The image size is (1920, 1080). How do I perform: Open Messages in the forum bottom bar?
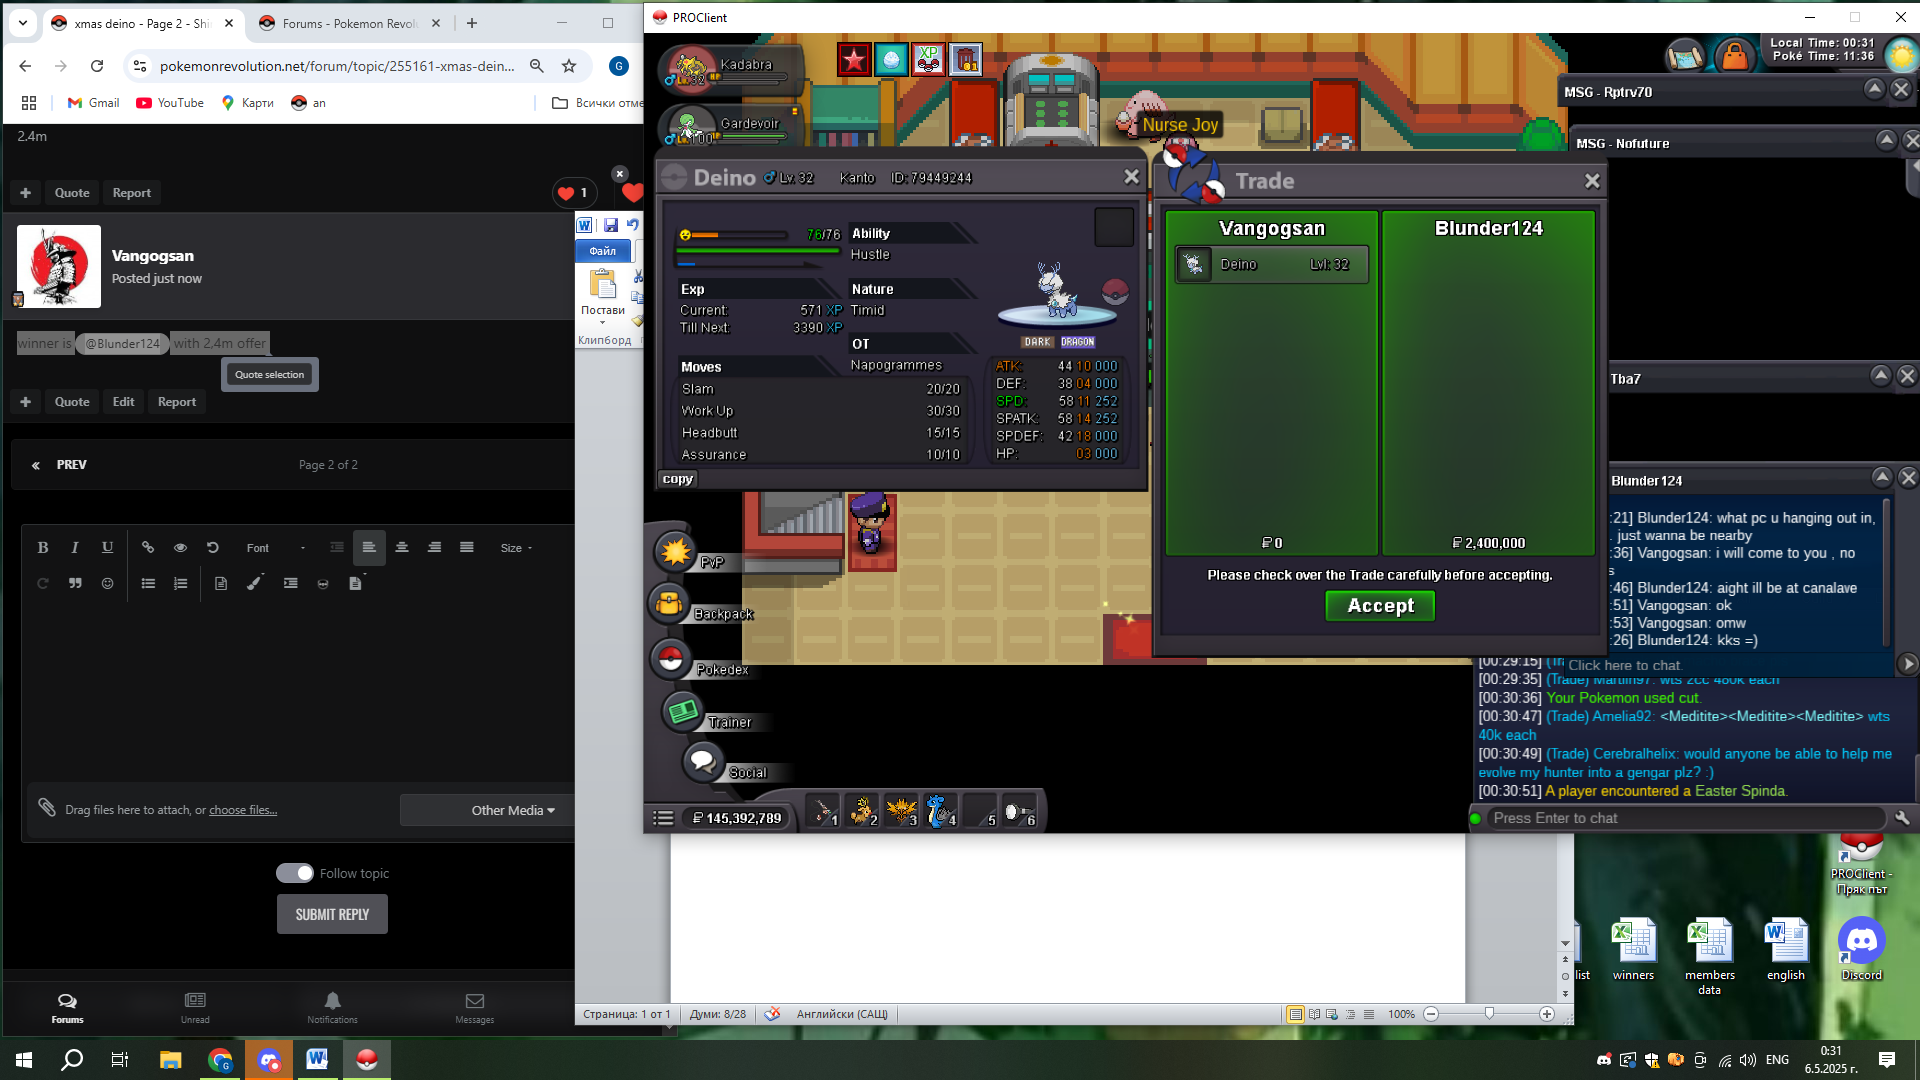click(475, 1008)
